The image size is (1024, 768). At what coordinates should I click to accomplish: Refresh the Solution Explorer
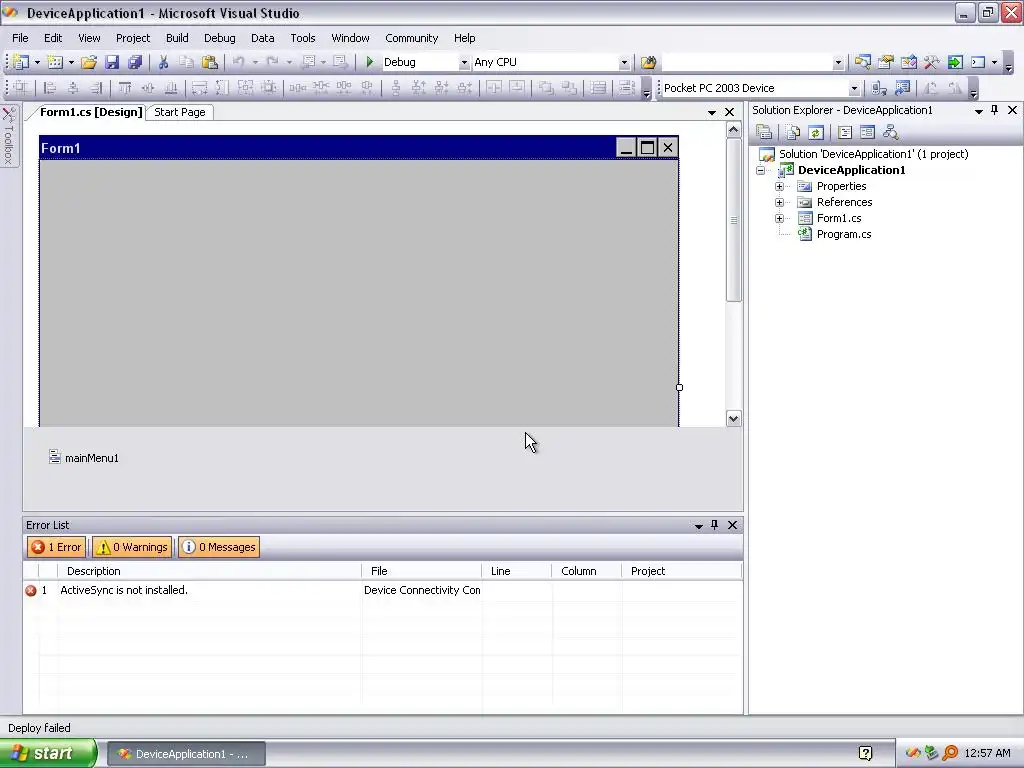tap(816, 133)
